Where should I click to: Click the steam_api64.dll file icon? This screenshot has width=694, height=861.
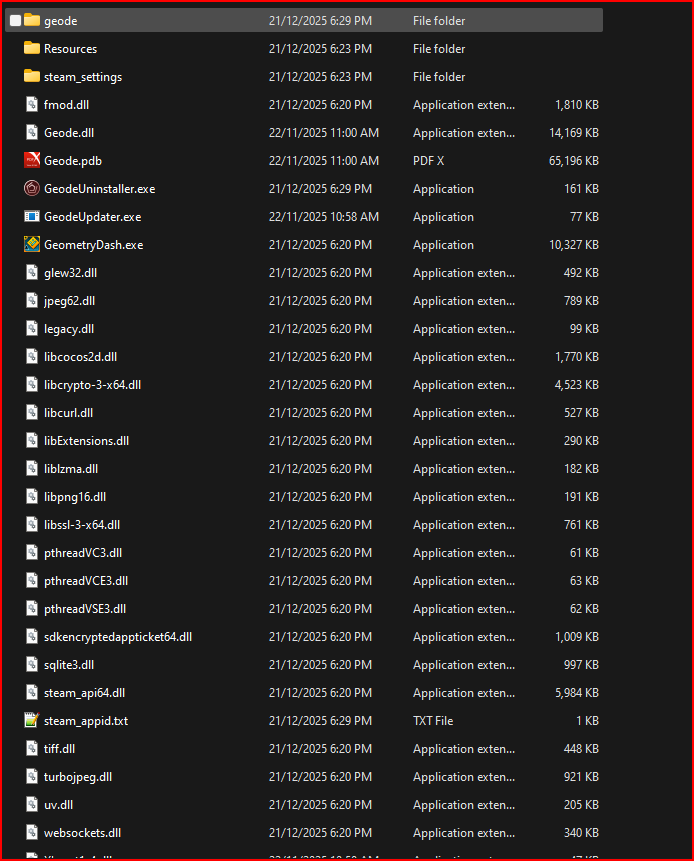[x=32, y=692]
